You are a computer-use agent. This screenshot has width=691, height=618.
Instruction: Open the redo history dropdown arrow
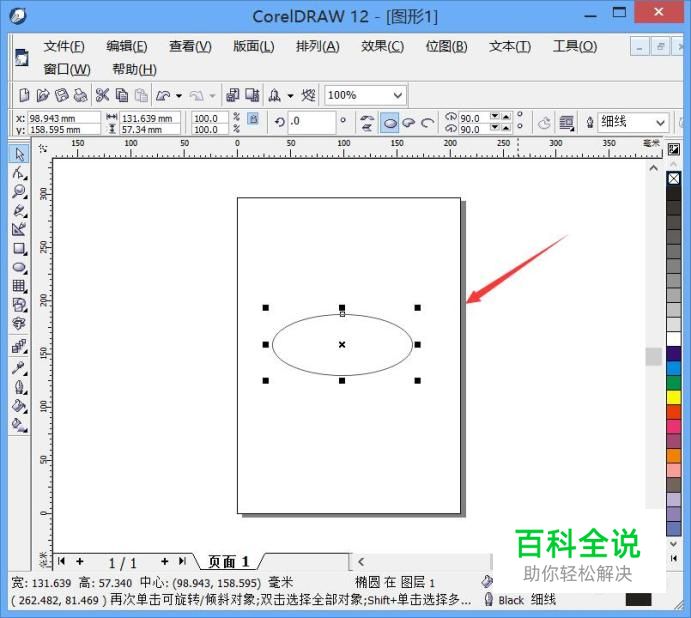pos(212,95)
